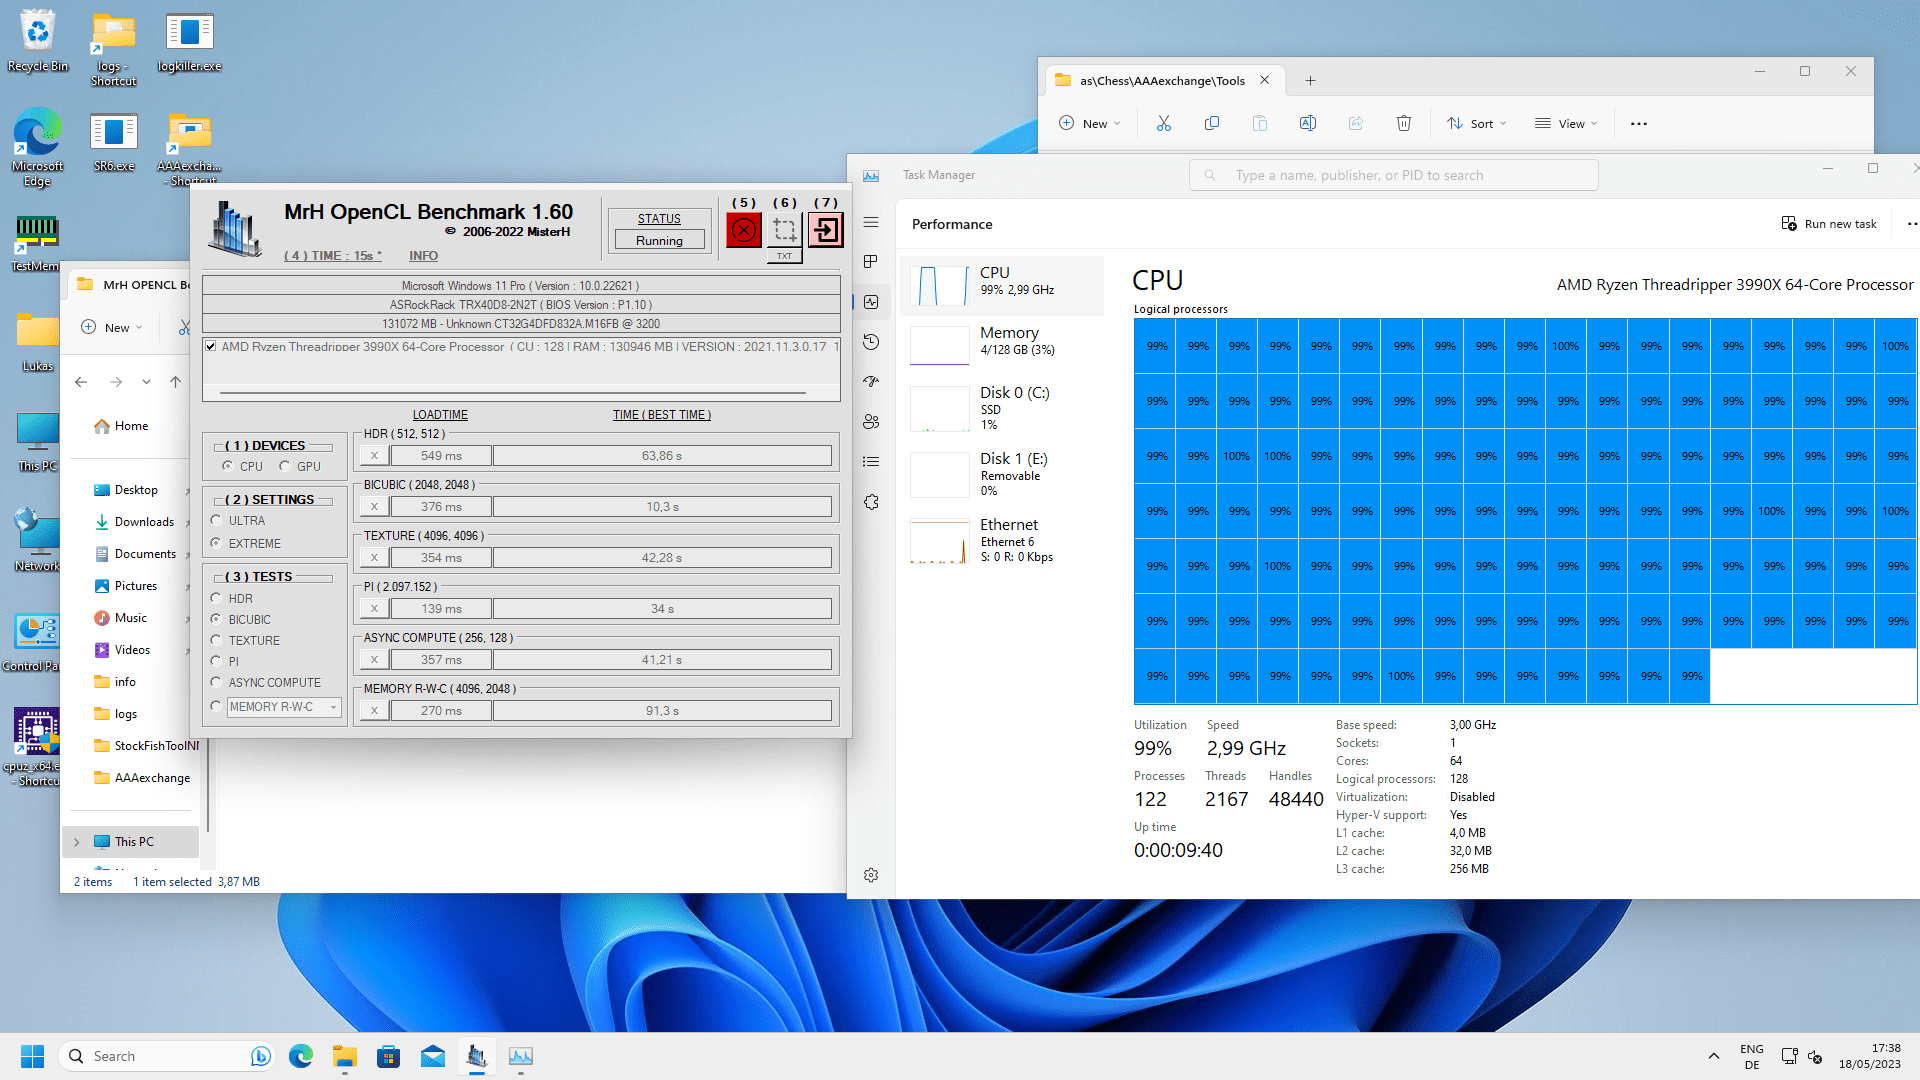Open Task Manager's App history page
Image resolution: width=1920 pixels, height=1080 pixels.
[x=871, y=342]
